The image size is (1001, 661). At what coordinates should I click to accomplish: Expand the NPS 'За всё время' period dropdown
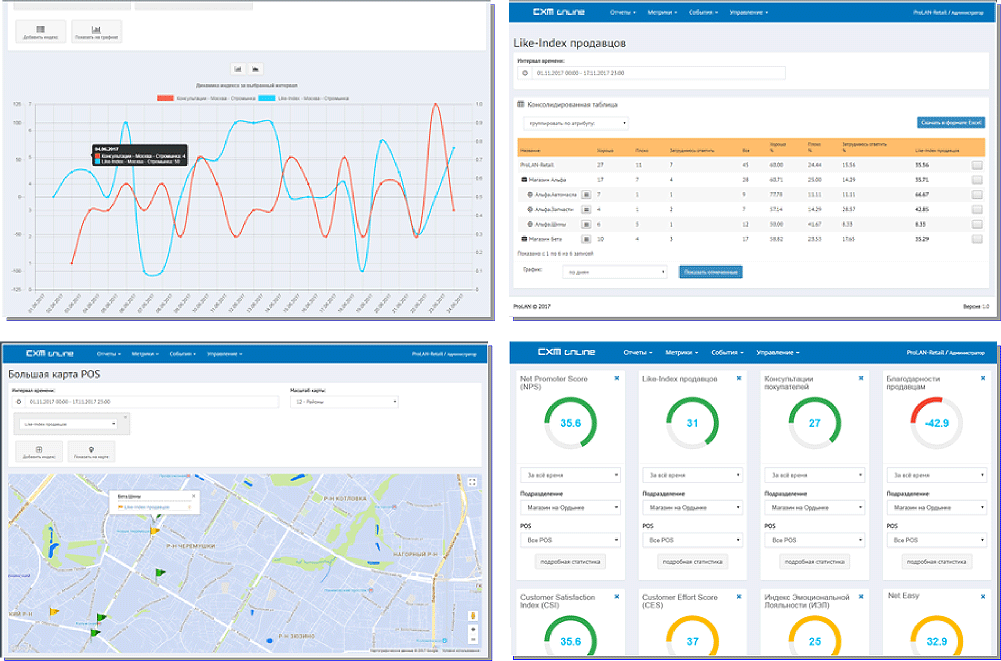[570, 475]
